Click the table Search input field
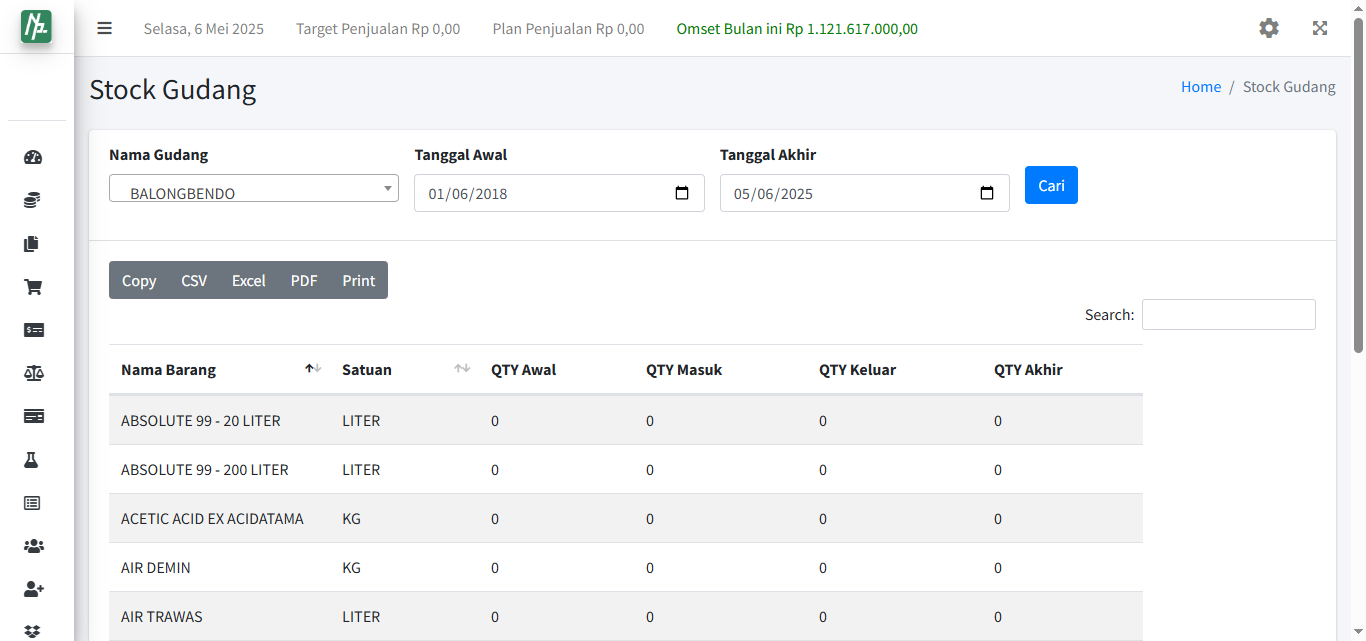Viewport: 1366px width, 641px height. [1228, 315]
